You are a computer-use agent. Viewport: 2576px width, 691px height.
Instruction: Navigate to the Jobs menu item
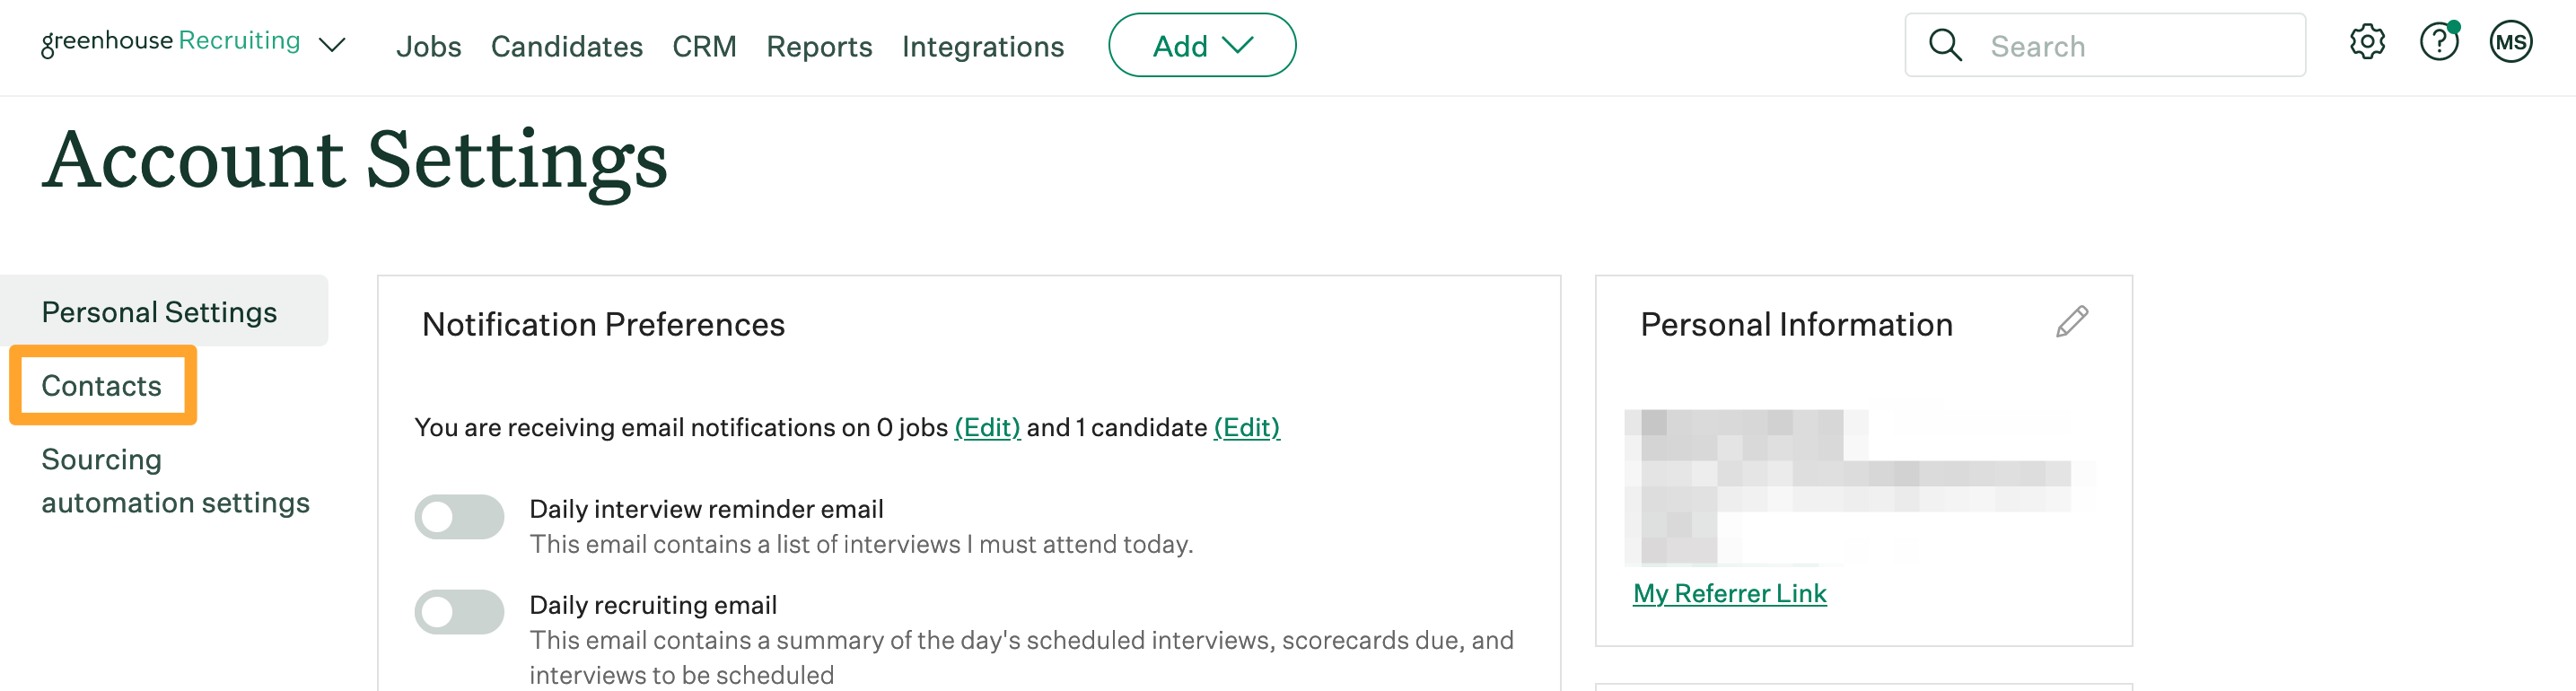coord(428,46)
